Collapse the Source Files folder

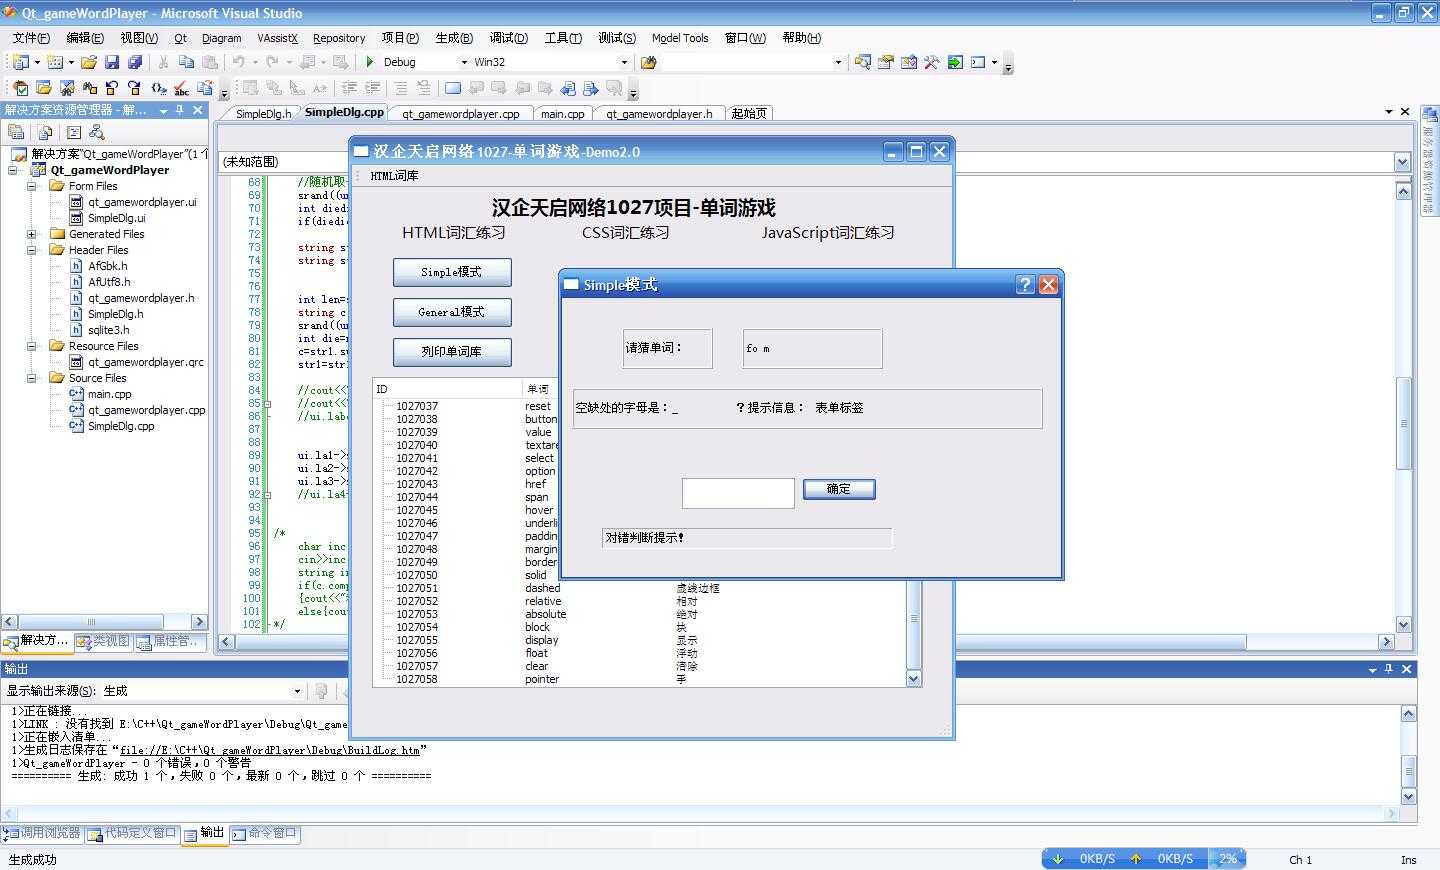32,378
